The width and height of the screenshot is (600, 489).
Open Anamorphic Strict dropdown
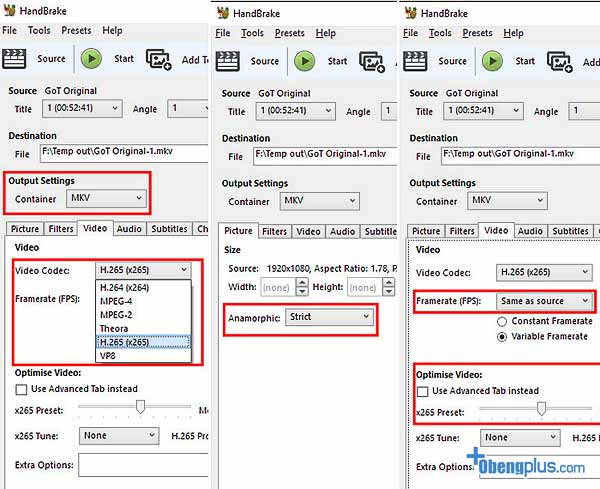pos(329,317)
